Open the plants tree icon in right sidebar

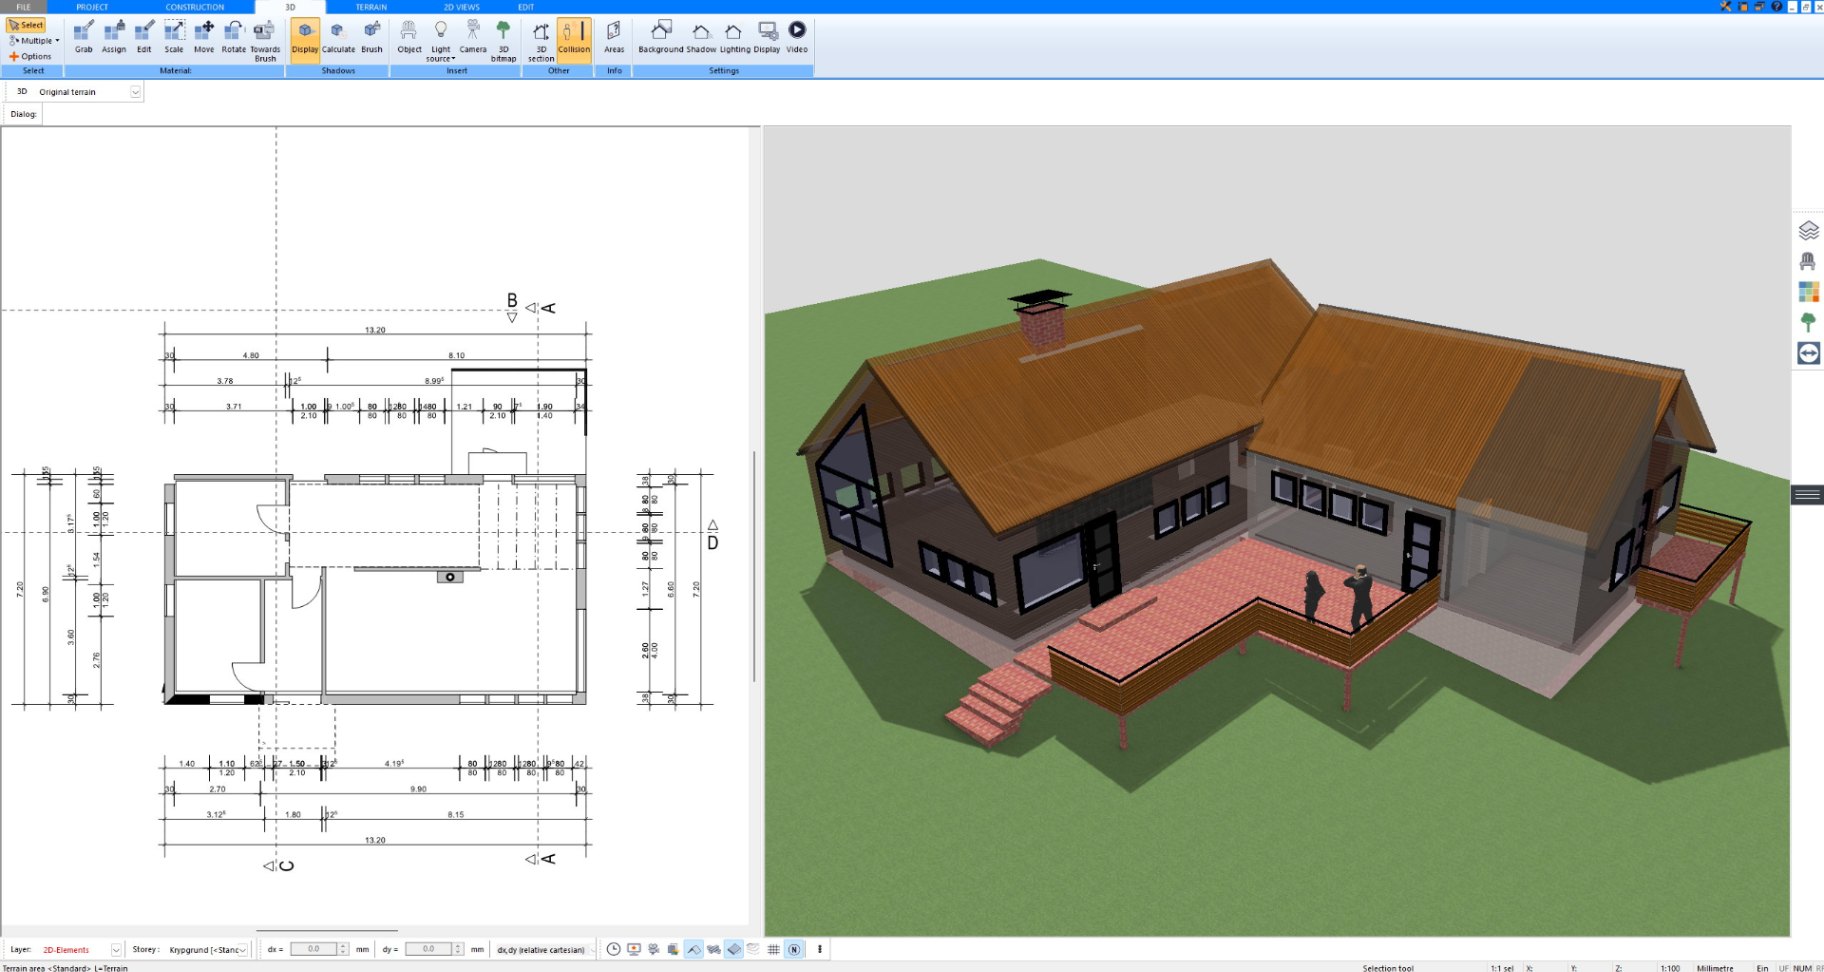coord(1808,322)
